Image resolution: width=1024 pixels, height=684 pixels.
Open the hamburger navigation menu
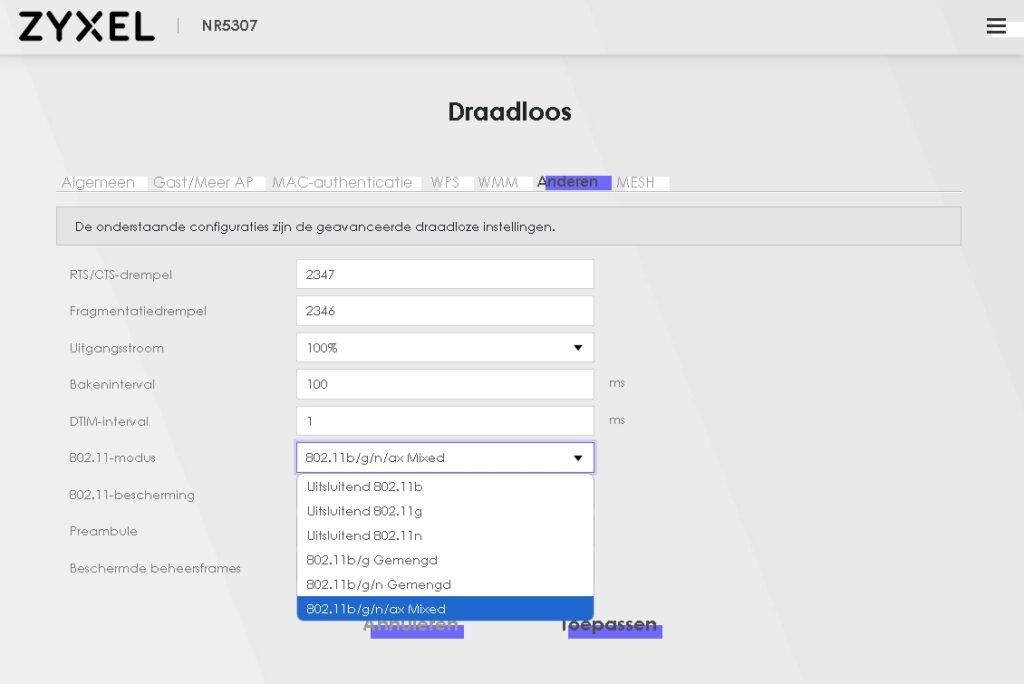997,26
